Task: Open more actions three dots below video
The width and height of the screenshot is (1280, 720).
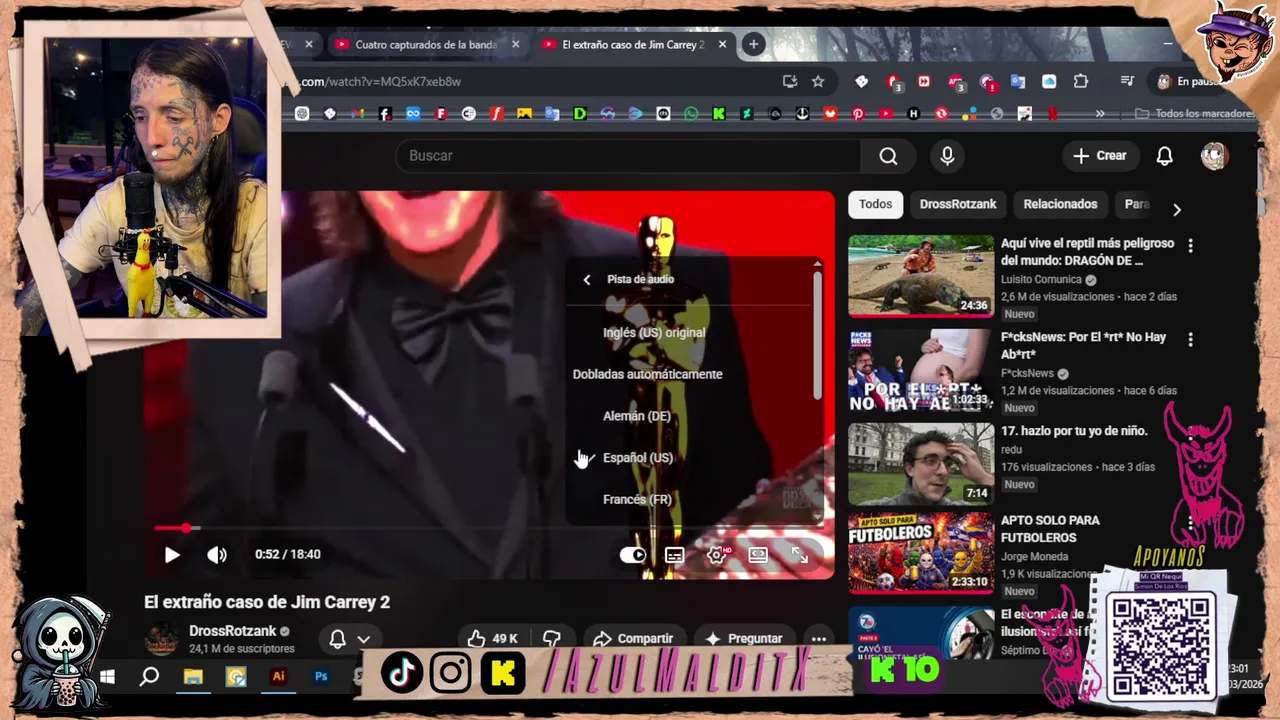Action: tap(818, 638)
